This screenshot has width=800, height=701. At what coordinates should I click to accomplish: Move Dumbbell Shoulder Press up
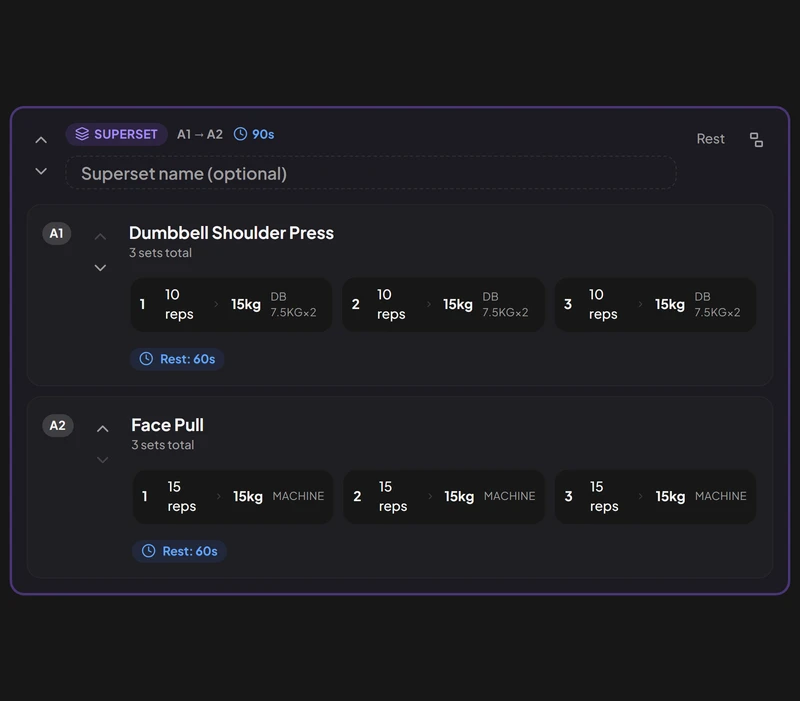tap(101, 237)
